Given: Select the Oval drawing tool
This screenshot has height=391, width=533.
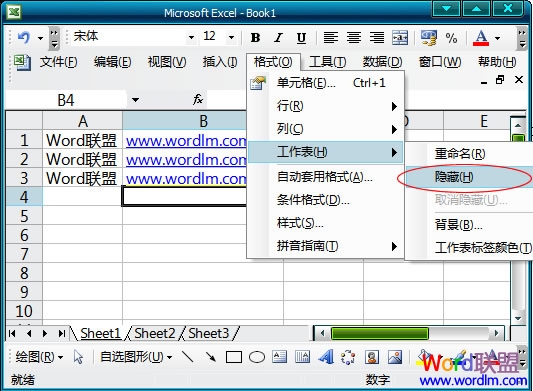Looking at the screenshot, I should click(257, 357).
